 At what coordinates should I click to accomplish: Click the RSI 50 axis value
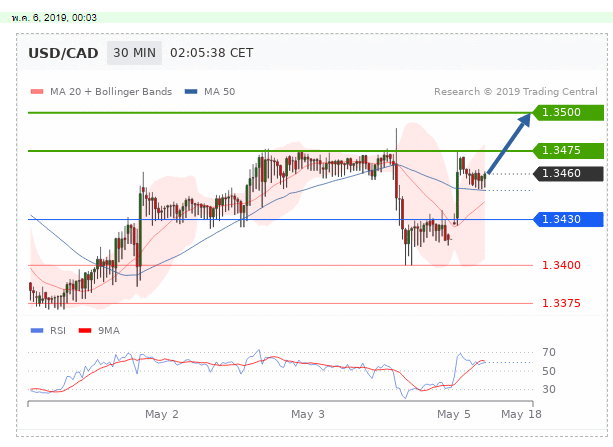[549, 371]
